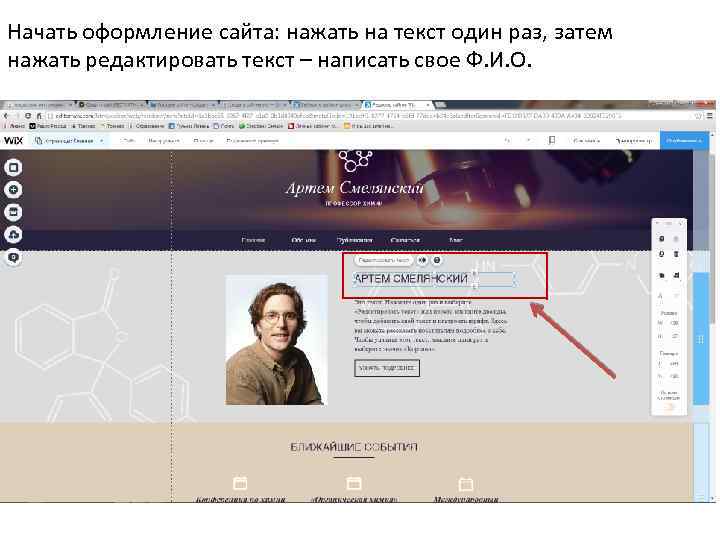Click the help icon beside Edit Text
Viewport: 720px width, 540px height.
tap(437, 260)
